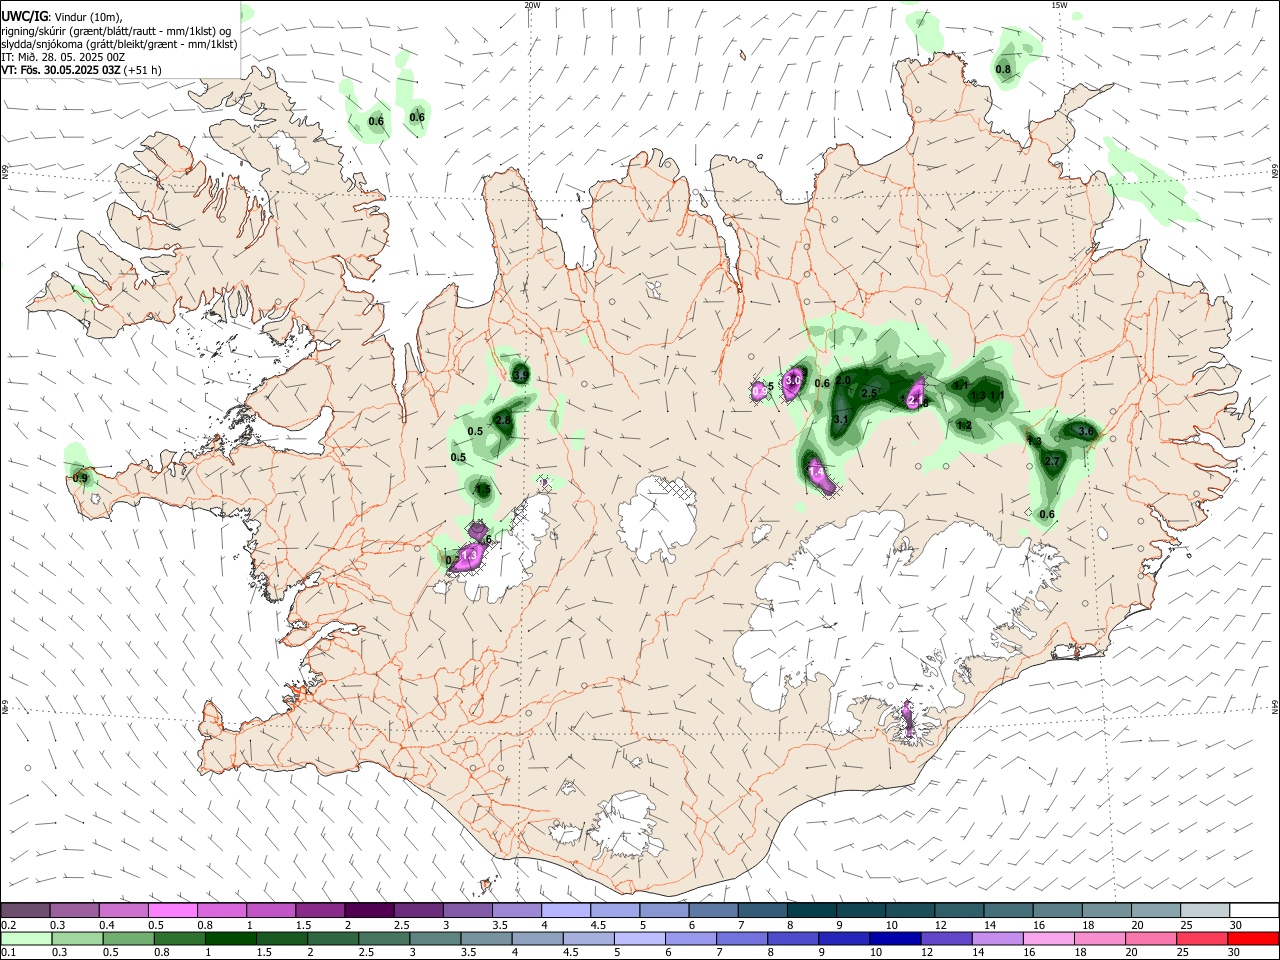1280x960 pixels.
Task: Select the darkest purple 2–2.5 swatch, upper legend row
Action: coord(368,911)
